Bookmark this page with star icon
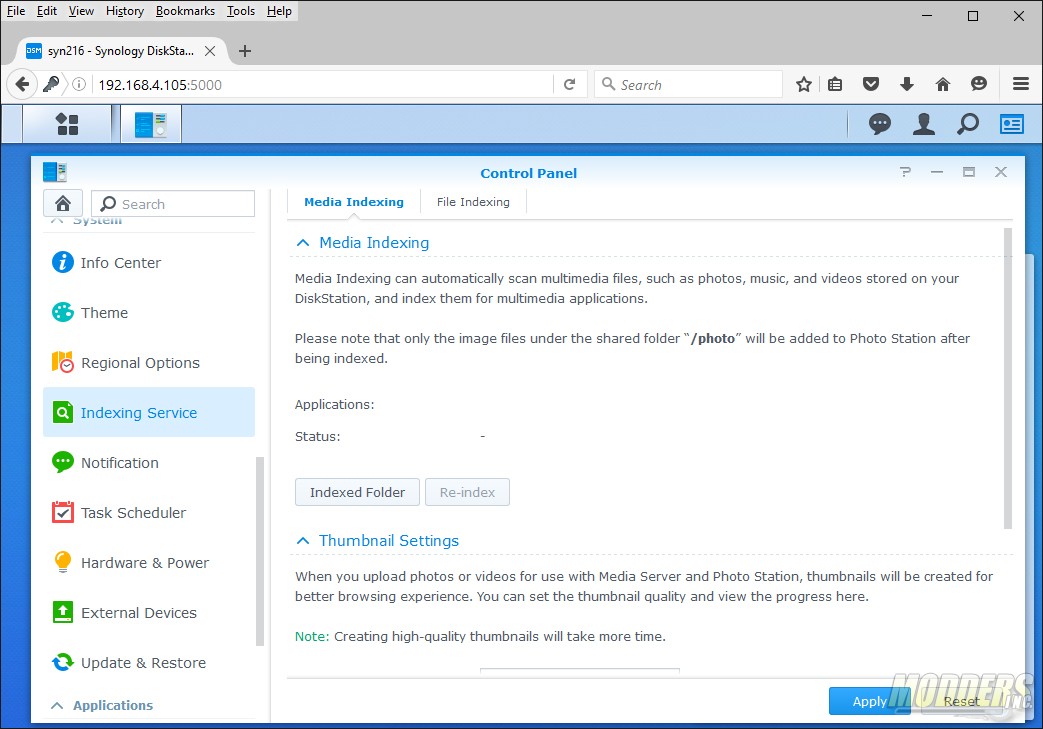This screenshot has width=1043, height=729. [x=804, y=84]
